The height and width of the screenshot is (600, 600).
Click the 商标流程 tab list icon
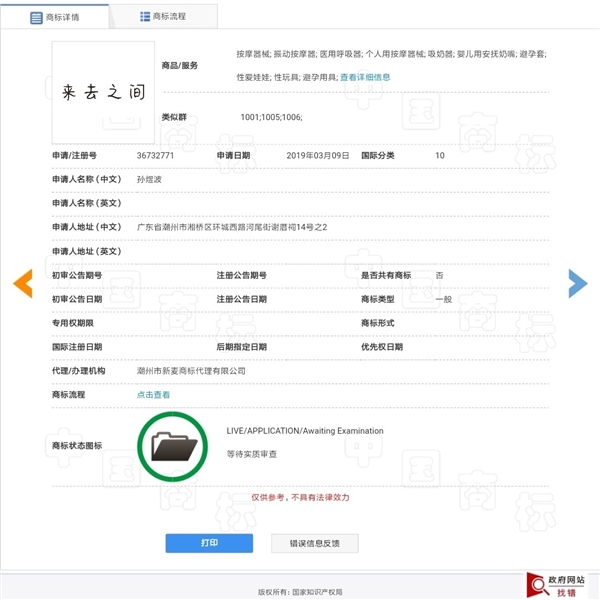click(144, 17)
